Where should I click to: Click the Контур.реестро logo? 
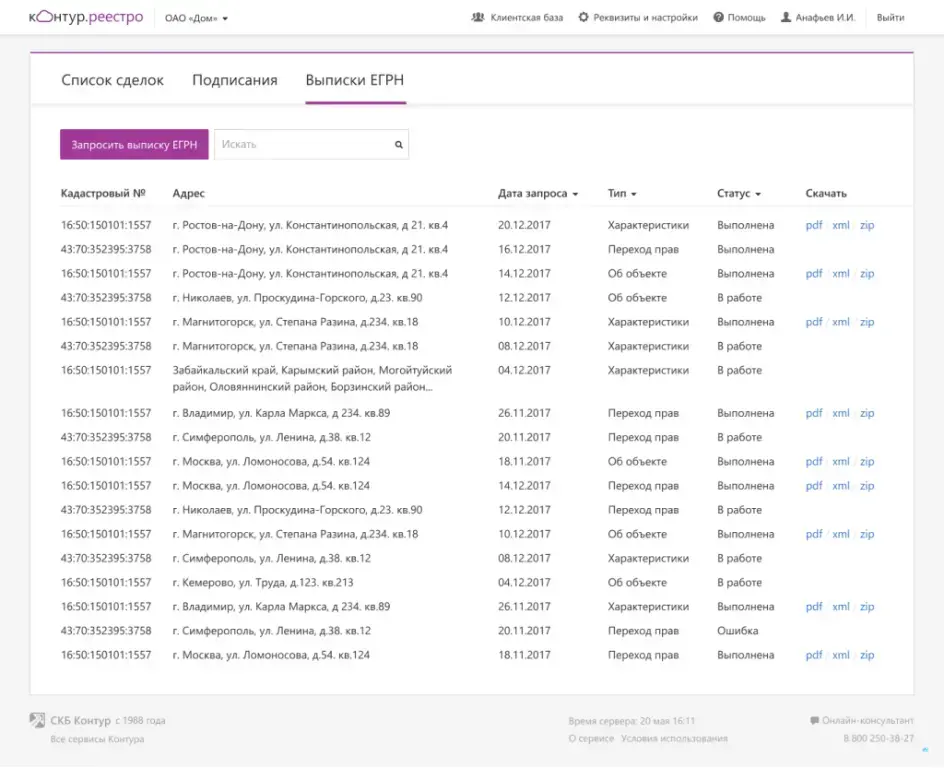click(86, 17)
